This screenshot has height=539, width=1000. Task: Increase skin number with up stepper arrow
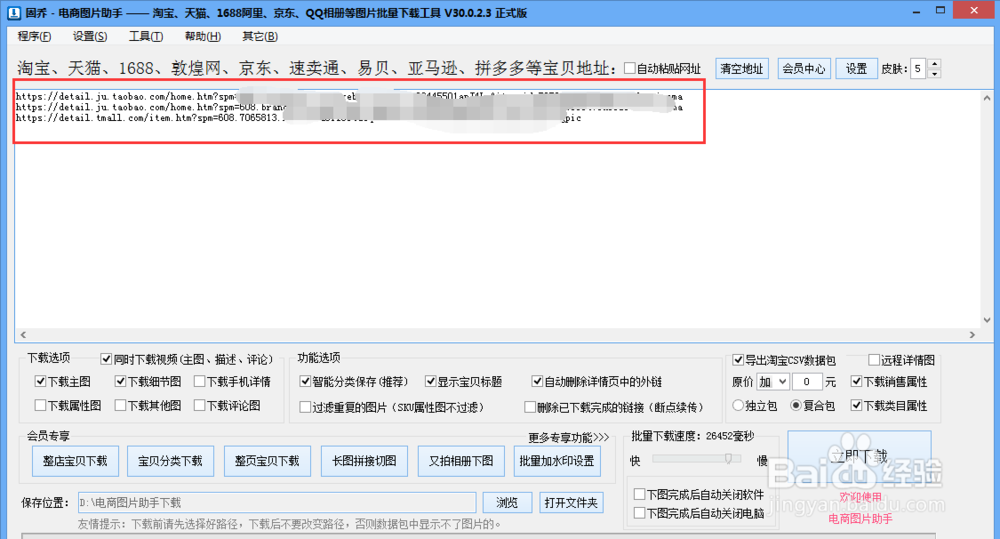[934, 64]
